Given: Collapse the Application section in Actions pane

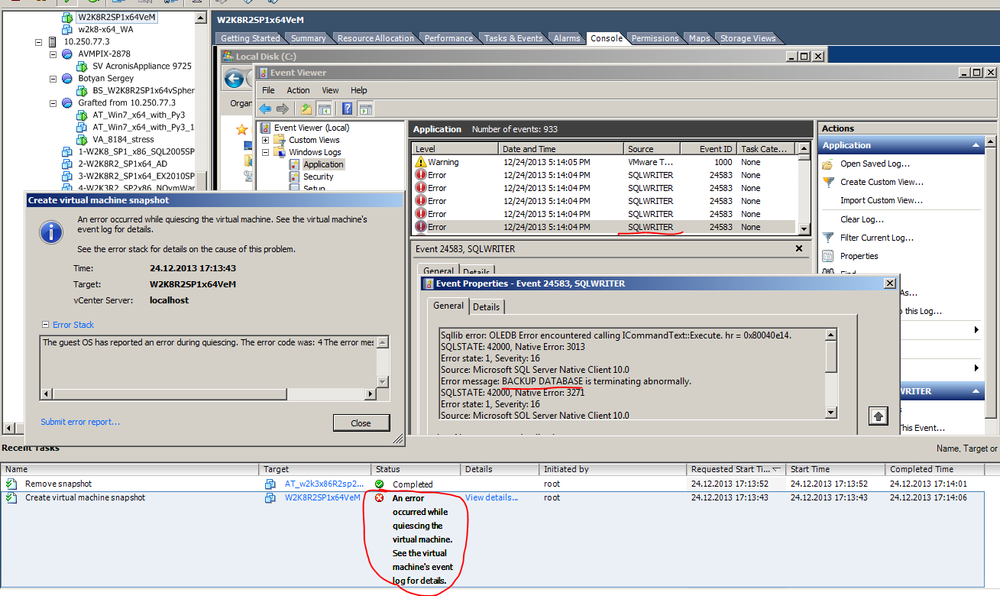Looking at the screenshot, I should [976, 145].
